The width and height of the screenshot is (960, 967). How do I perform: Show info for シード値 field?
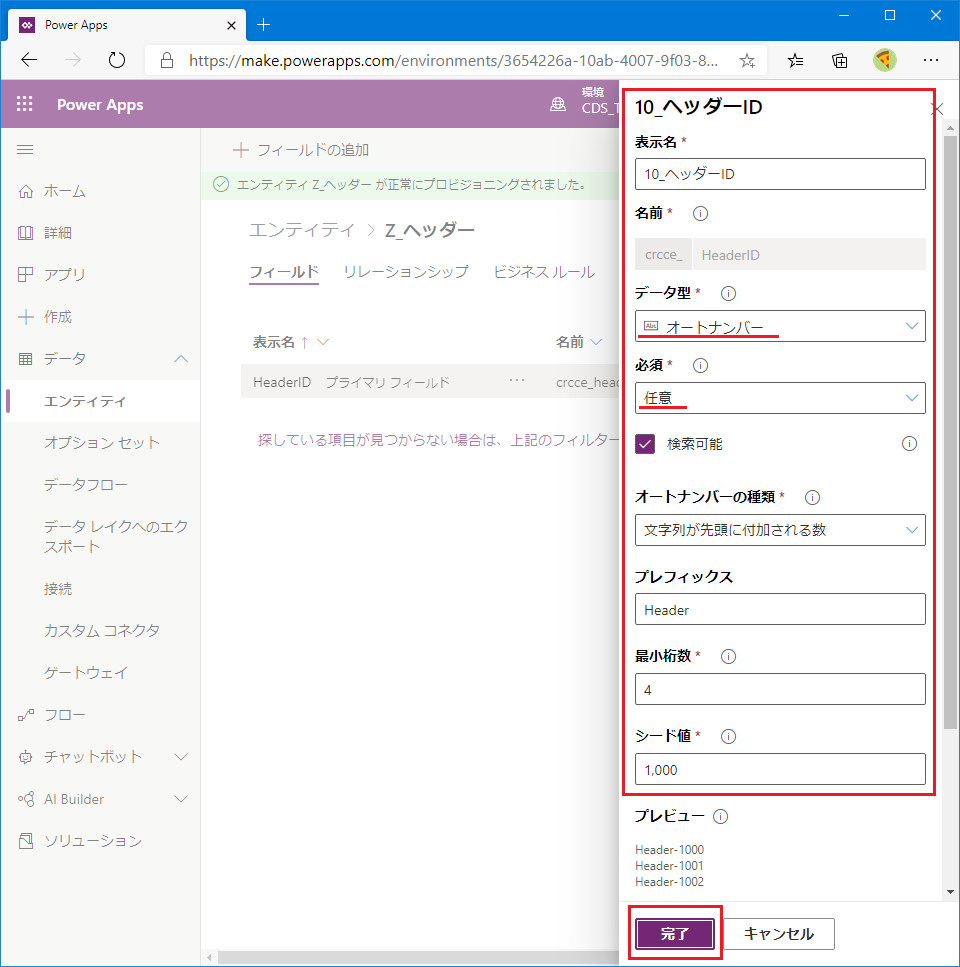tap(728, 736)
